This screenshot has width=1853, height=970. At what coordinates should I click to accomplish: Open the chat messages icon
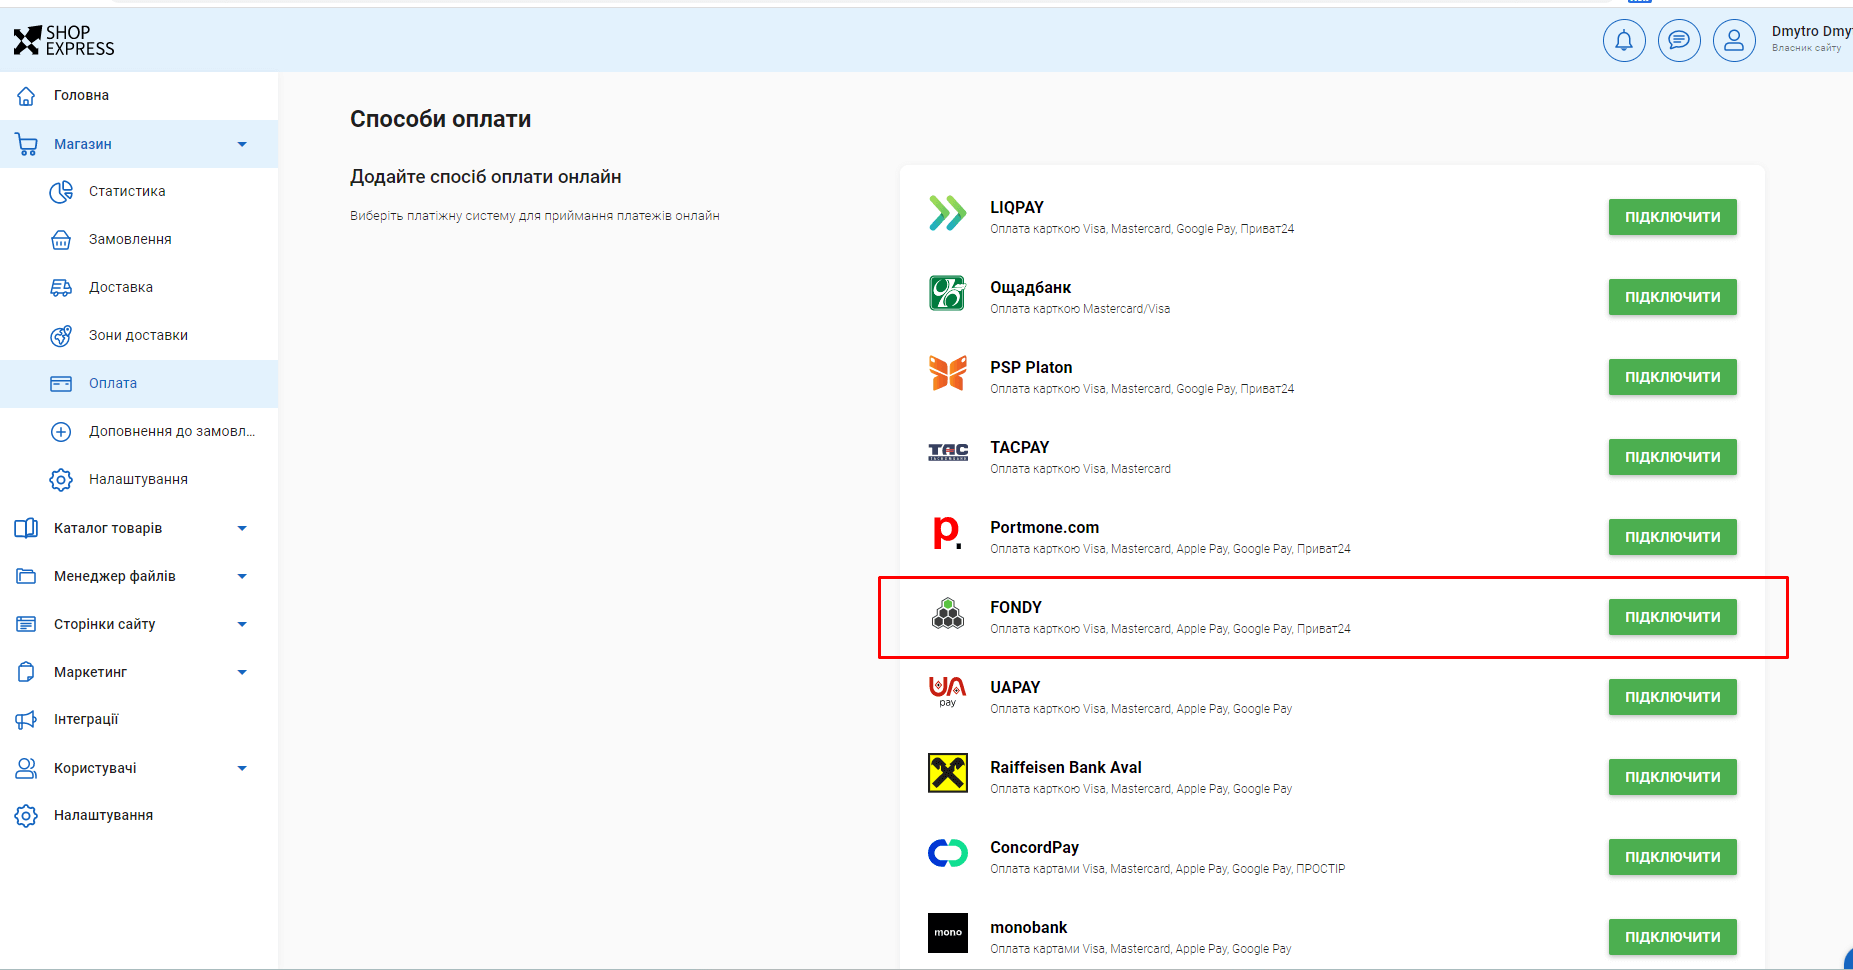click(x=1679, y=41)
